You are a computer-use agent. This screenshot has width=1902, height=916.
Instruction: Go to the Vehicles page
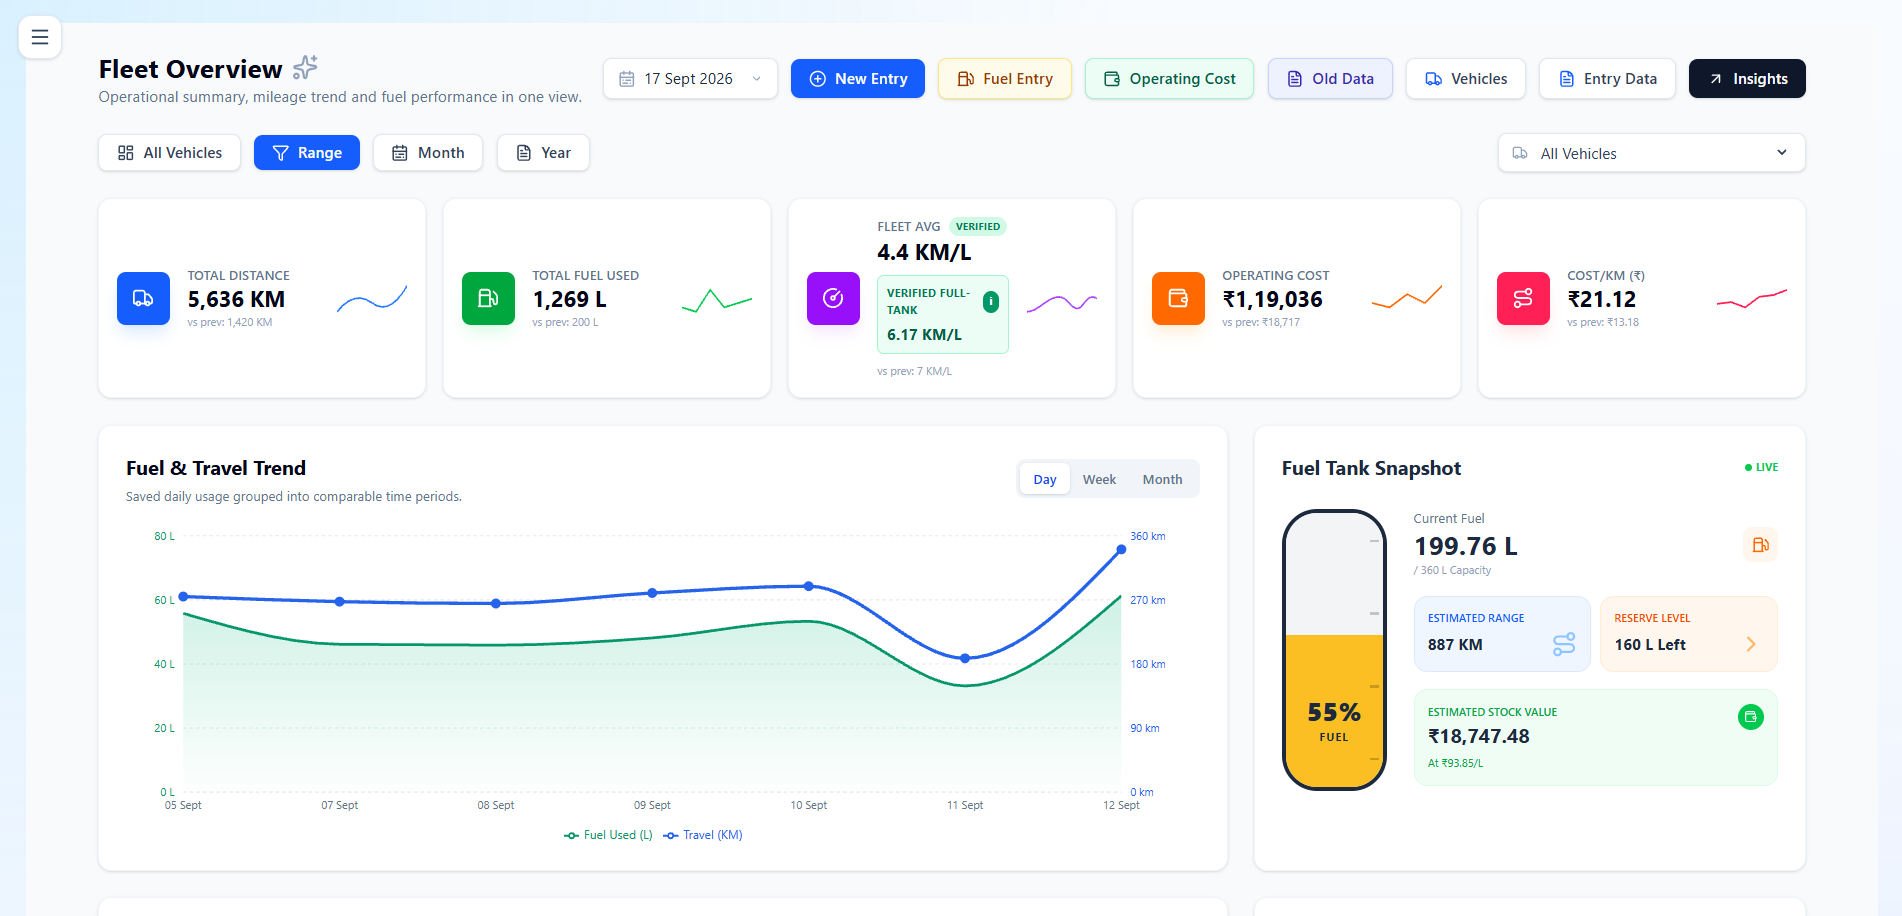(x=1466, y=79)
